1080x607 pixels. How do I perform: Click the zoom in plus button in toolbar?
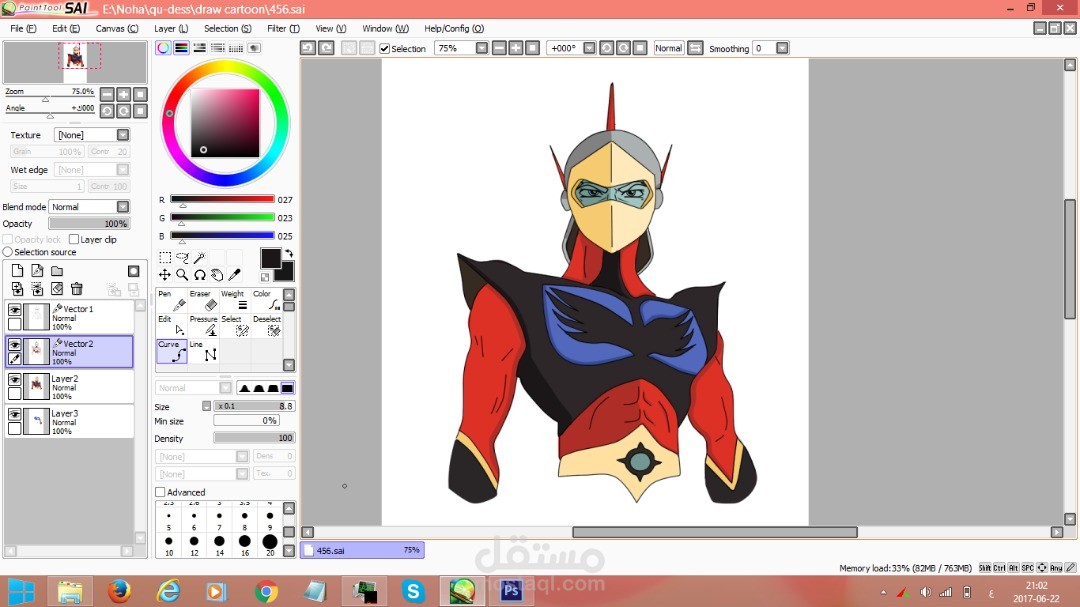(x=516, y=48)
